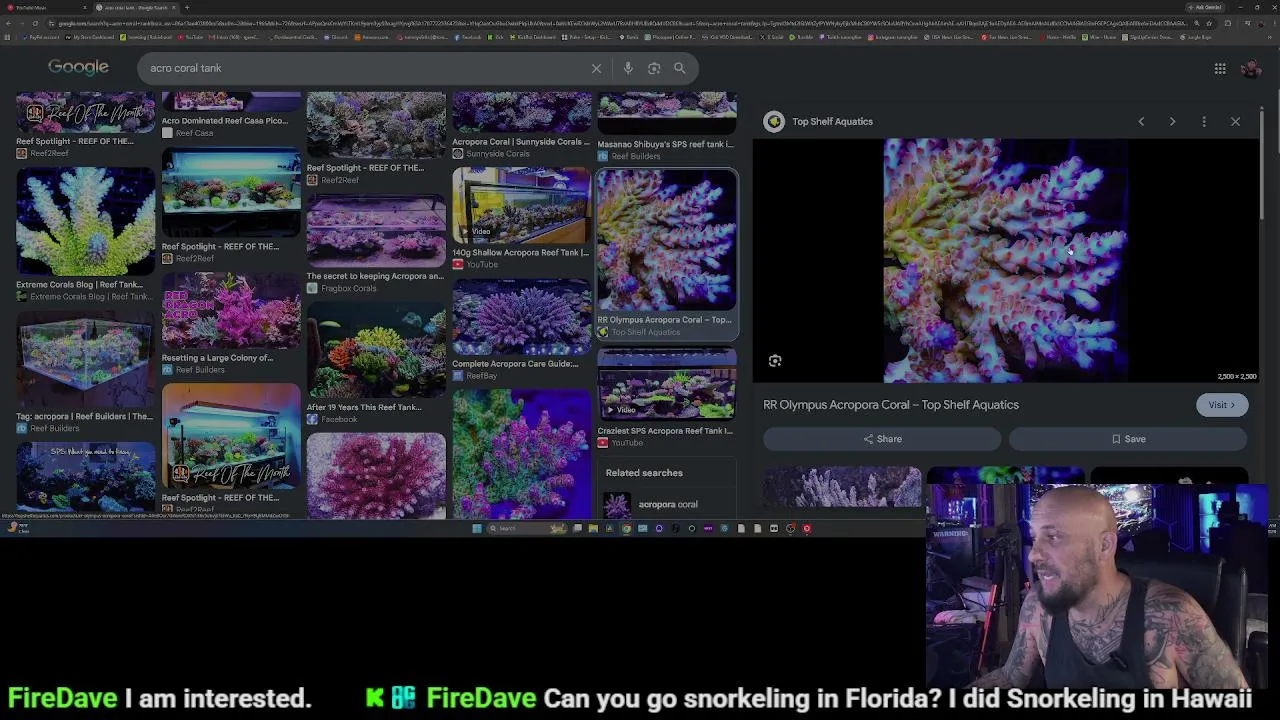
Task: Show previous image in preview panel
Action: pyautogui.click(x=1141, y=121)
